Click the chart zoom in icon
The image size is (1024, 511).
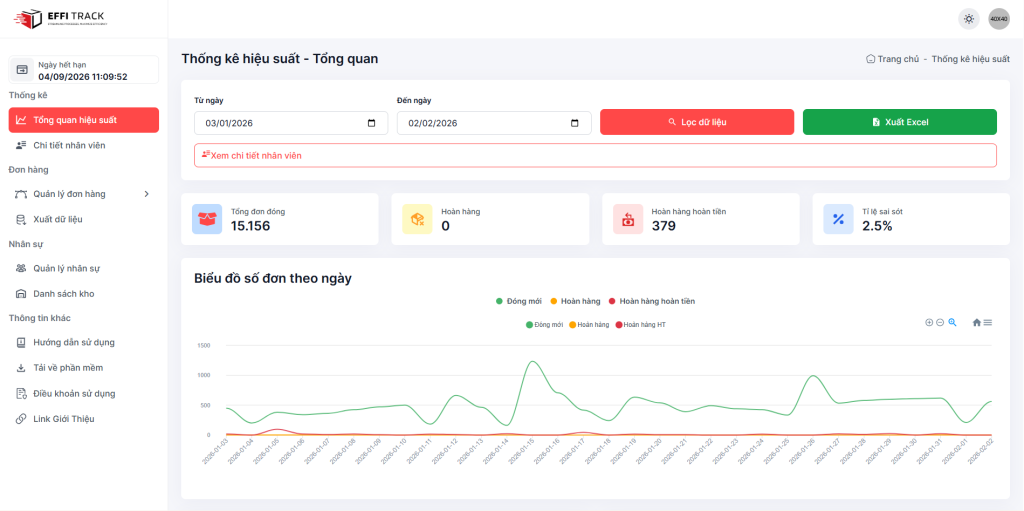(x=929, y=322)
